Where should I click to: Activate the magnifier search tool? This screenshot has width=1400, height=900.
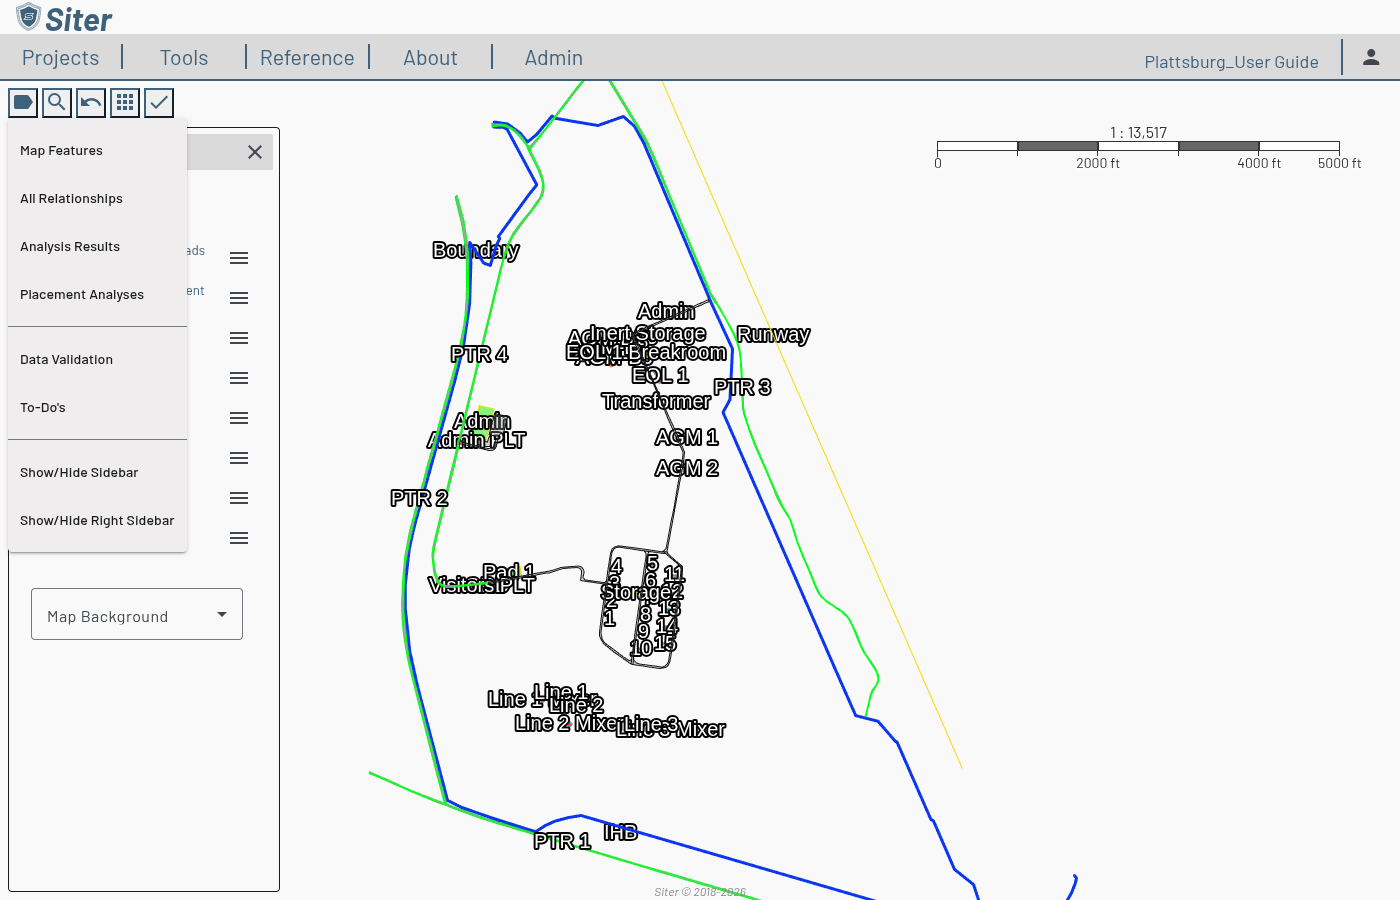click(57, 102)
